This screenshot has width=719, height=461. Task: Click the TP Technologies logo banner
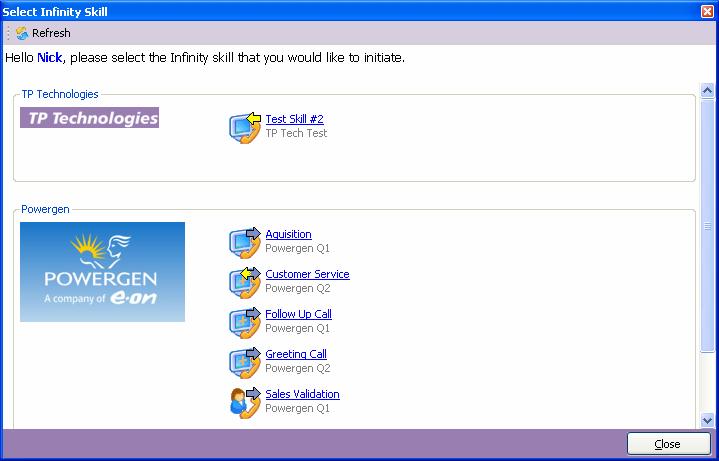(x=89, y=118)
